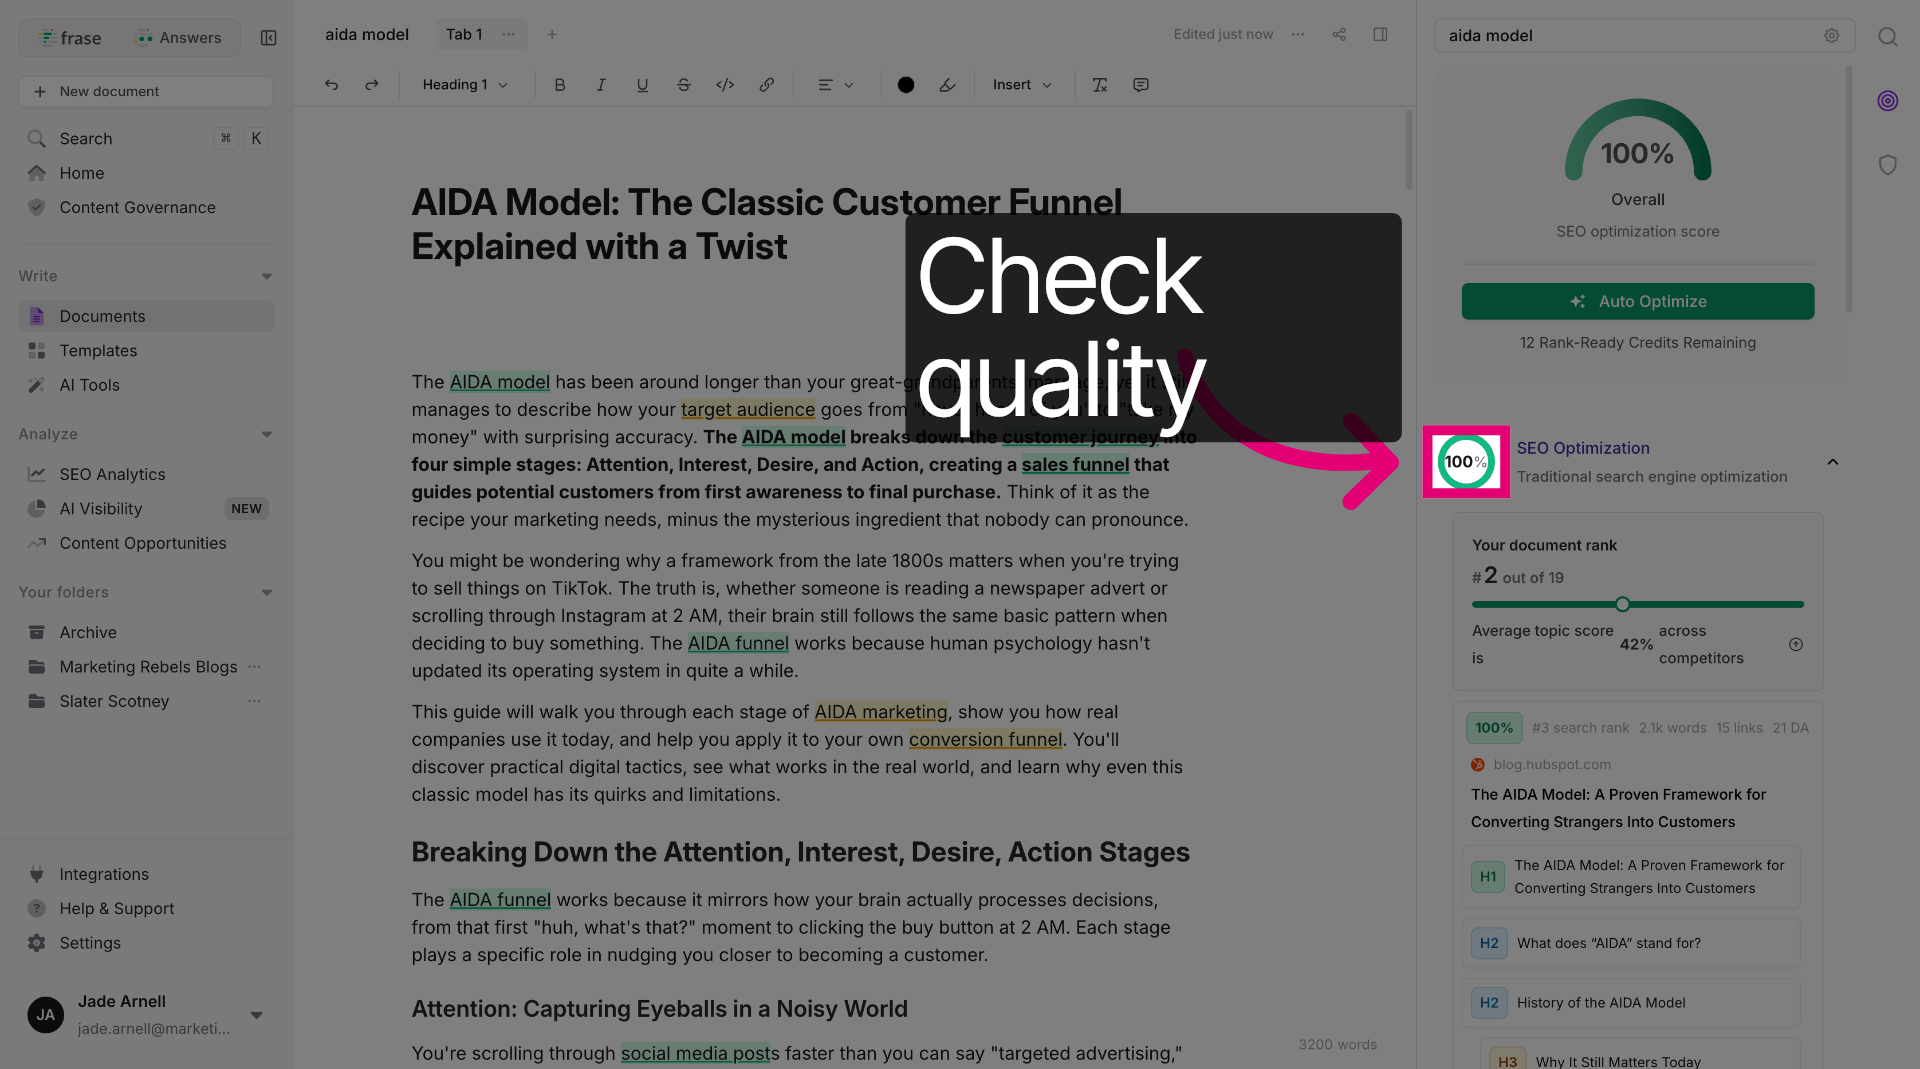Open the highlighter pen tool

pyautogui.click(x=947, y=85)
